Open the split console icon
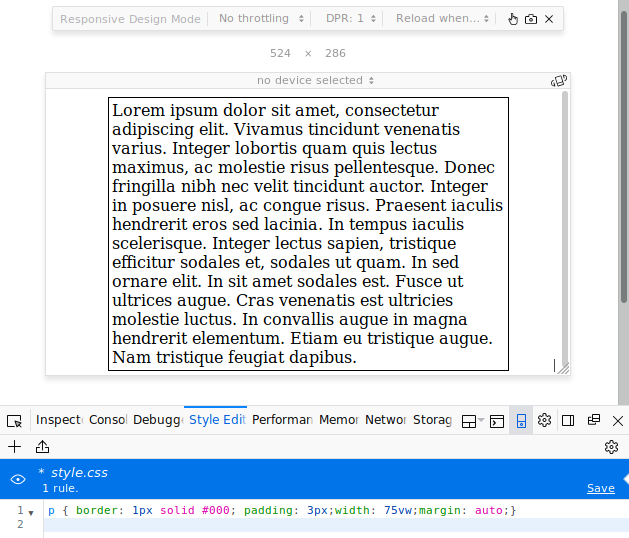This screenshot has height=538, width=629. pyautogui.click(x=497, y=420)
